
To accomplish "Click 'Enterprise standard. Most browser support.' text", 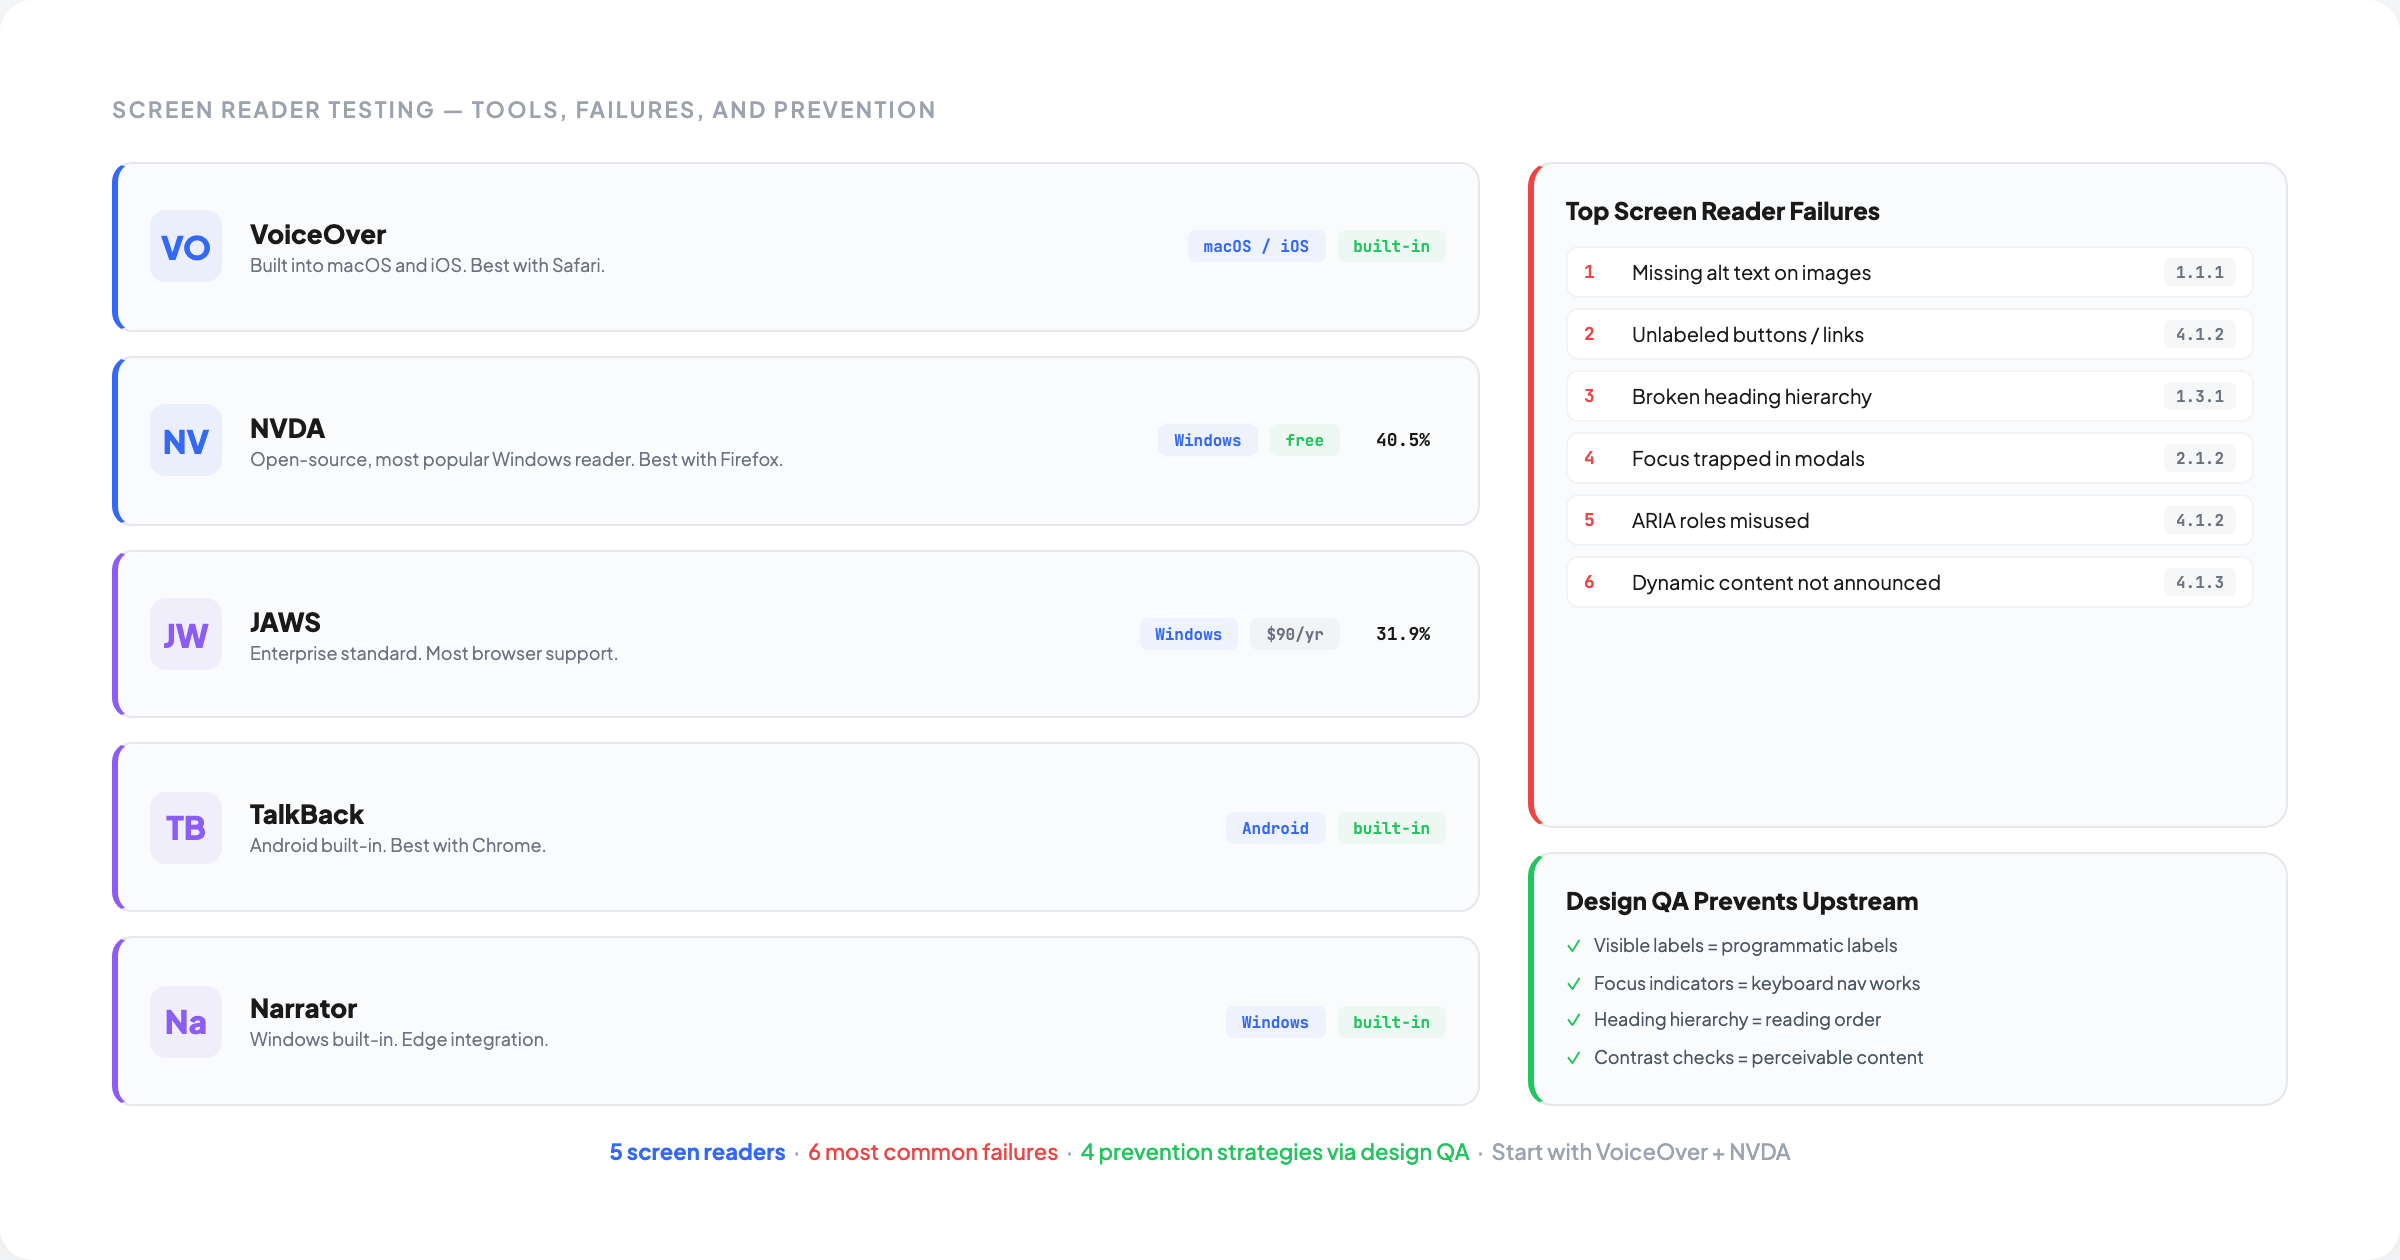I will 434,653.
